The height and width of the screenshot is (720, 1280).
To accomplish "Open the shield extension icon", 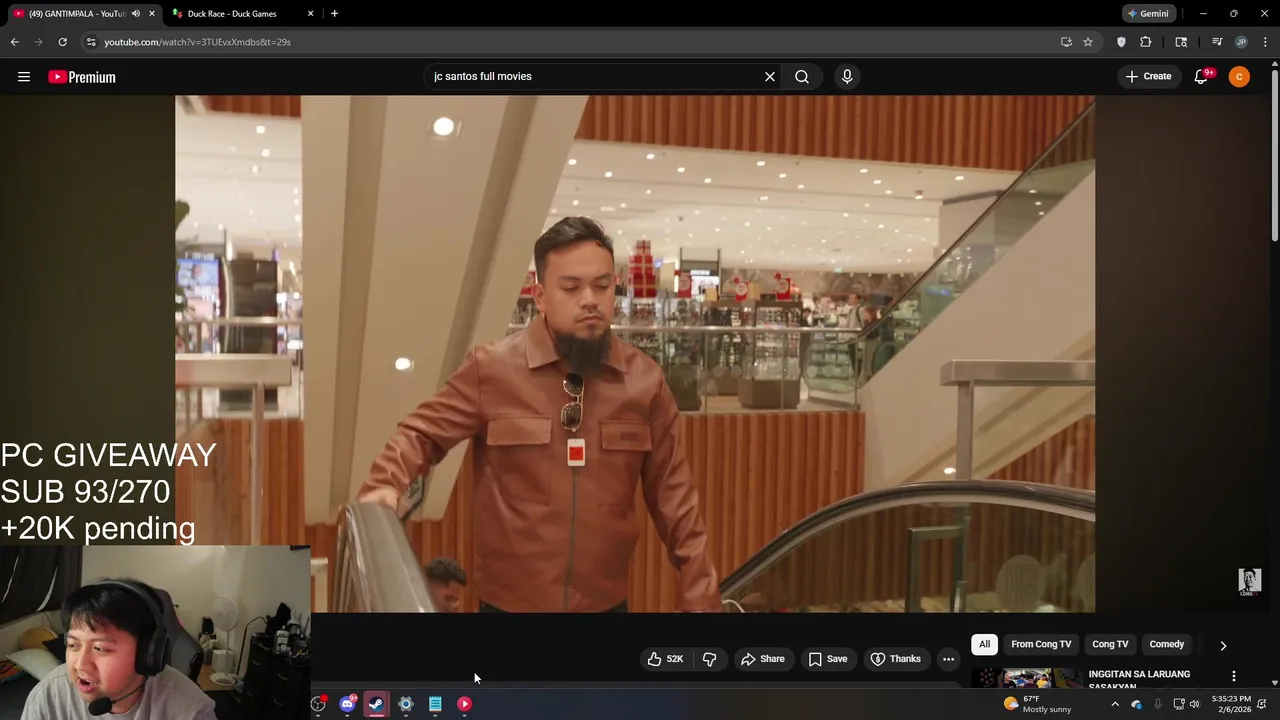I will click(x=1121, y=42).
